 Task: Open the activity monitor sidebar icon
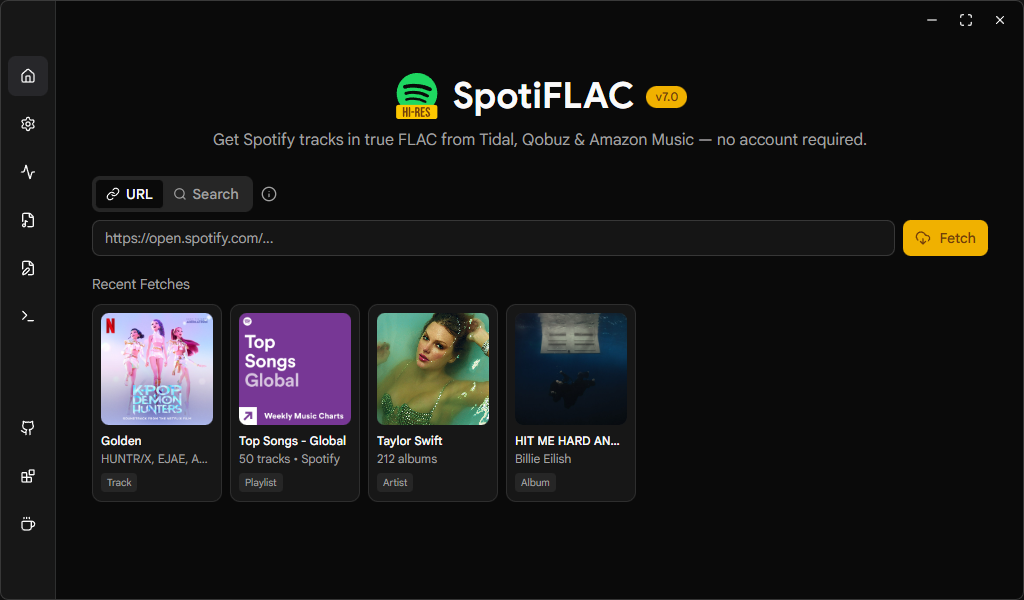[x=28, y=172]
